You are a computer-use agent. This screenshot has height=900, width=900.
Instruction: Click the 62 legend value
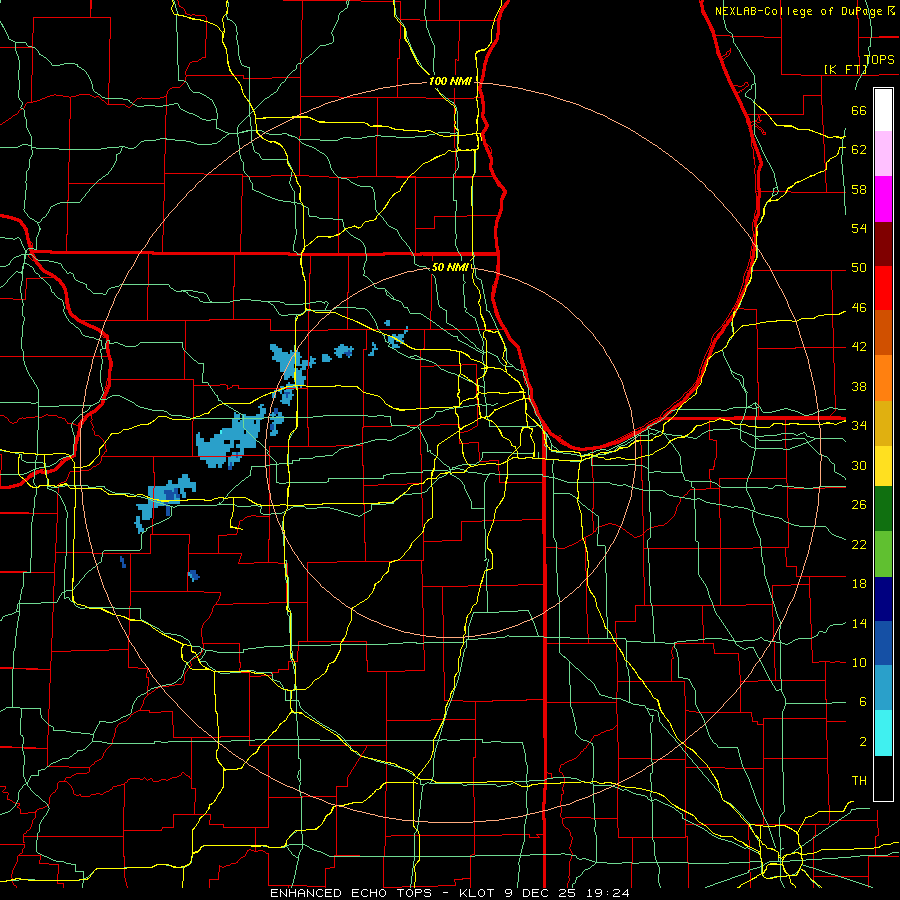859,150
